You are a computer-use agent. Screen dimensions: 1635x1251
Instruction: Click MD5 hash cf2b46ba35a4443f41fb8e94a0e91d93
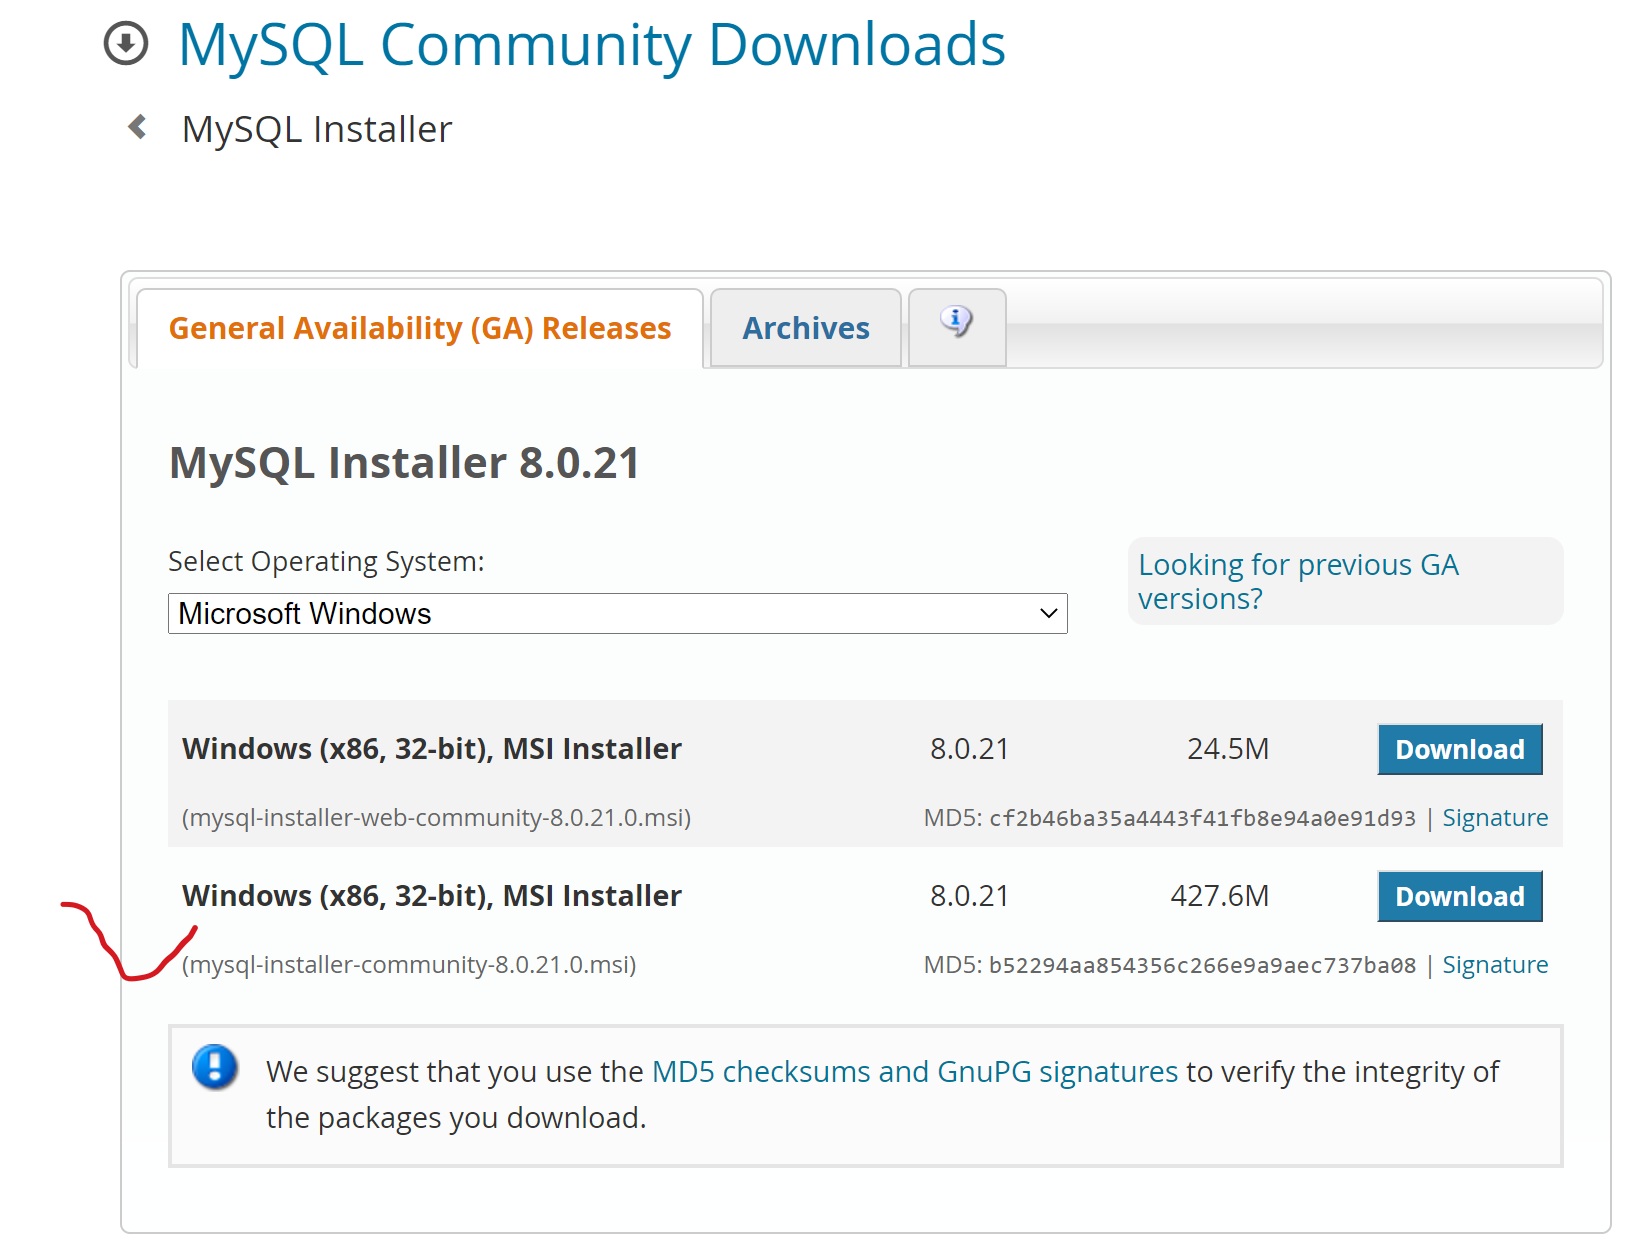click(1202, 818)
